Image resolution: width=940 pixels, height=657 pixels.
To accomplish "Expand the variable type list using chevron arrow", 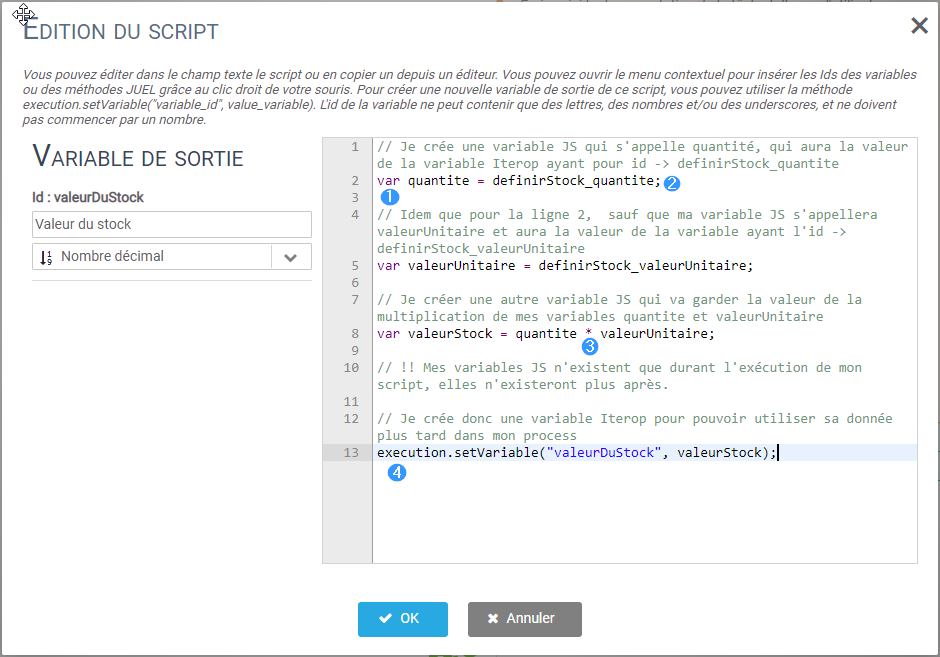I will click(x=291, y=257).
